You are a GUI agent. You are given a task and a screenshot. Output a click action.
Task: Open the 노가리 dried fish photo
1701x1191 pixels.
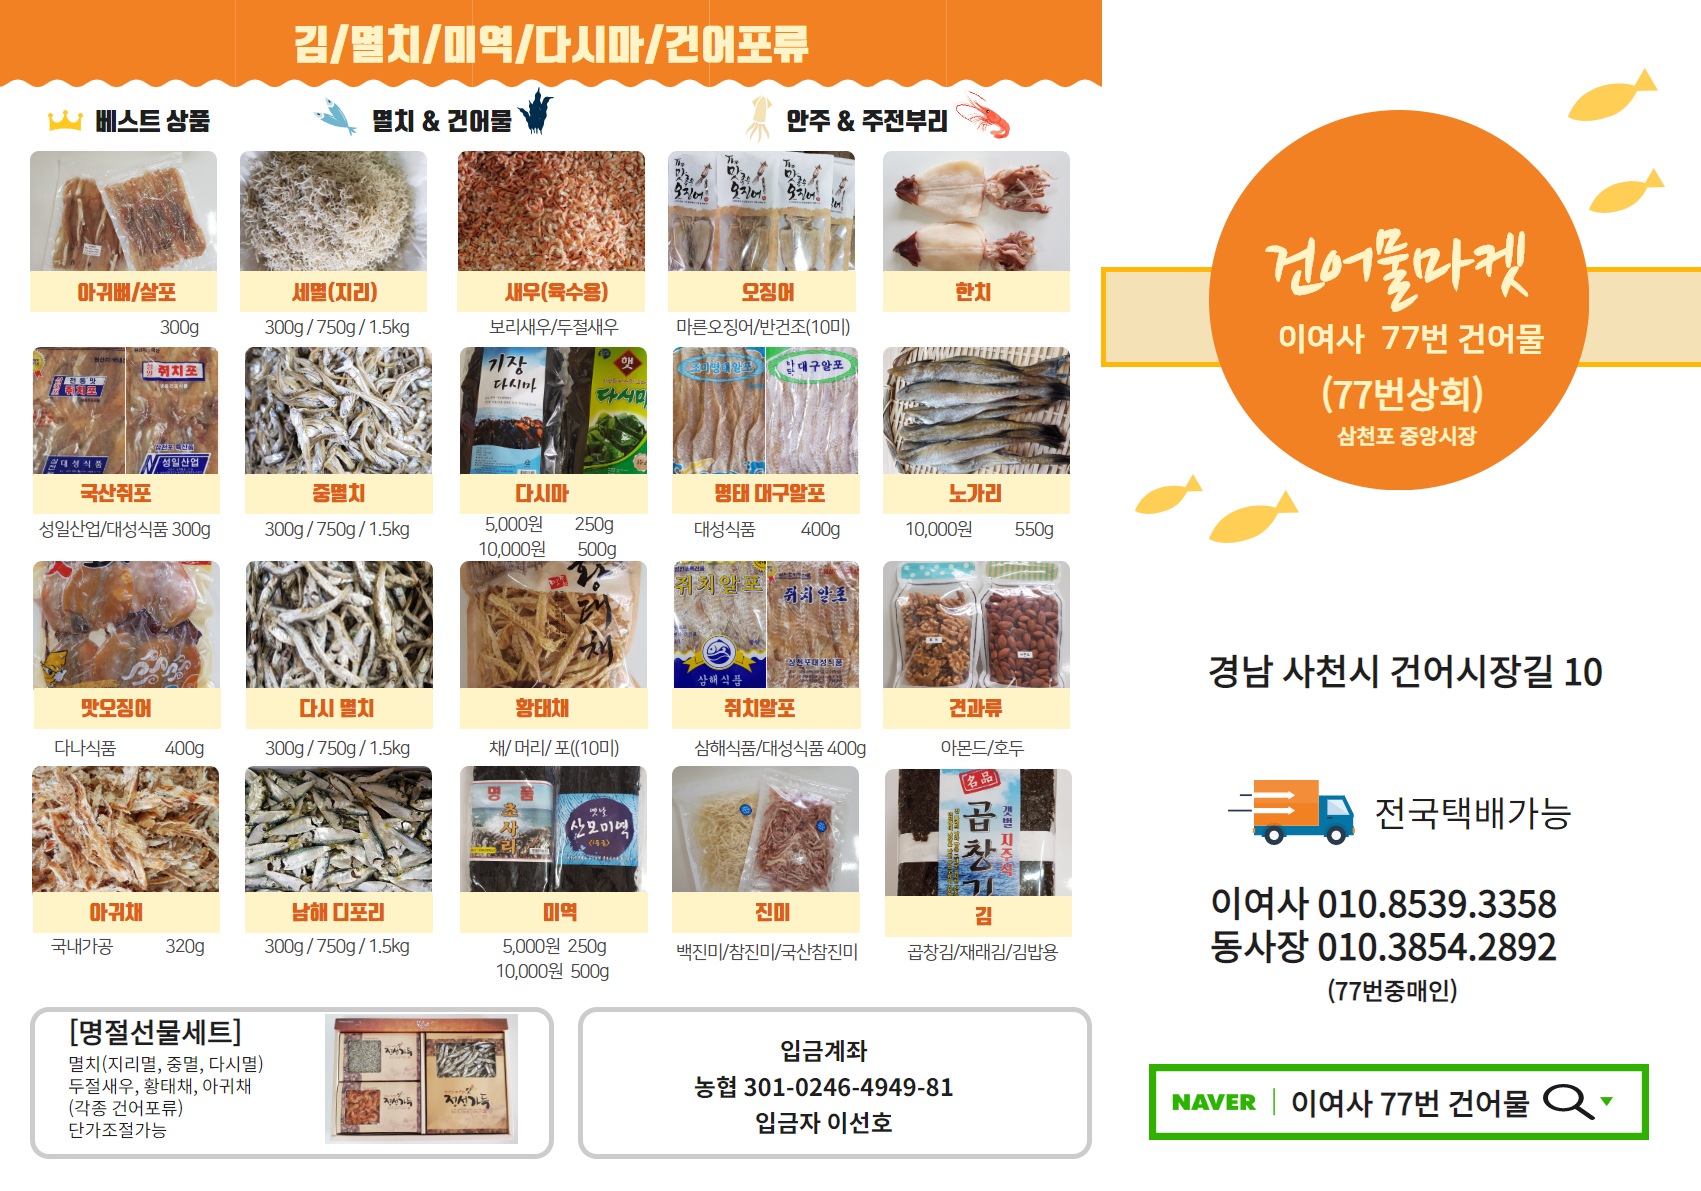coord(976,410)
